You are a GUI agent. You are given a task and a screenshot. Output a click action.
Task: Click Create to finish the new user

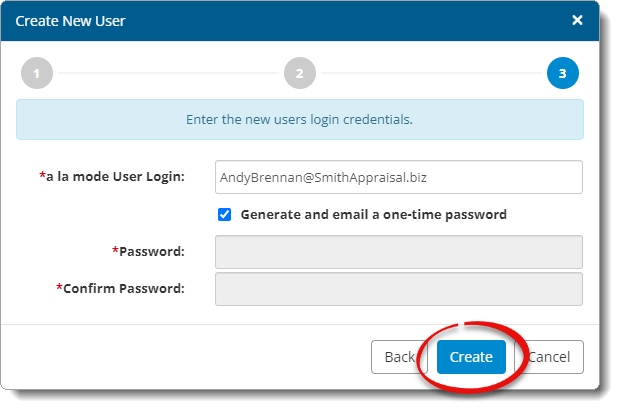(471, 357)
